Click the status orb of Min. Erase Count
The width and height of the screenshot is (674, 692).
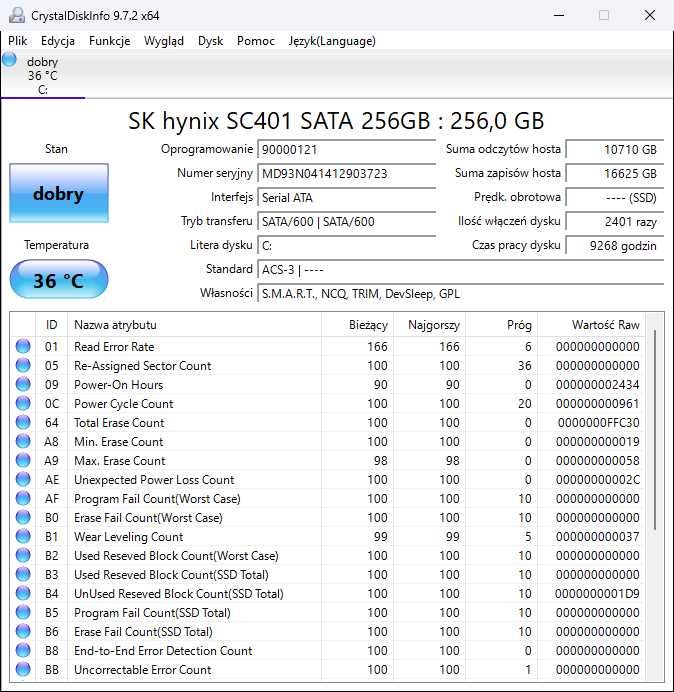coord(23,441)
